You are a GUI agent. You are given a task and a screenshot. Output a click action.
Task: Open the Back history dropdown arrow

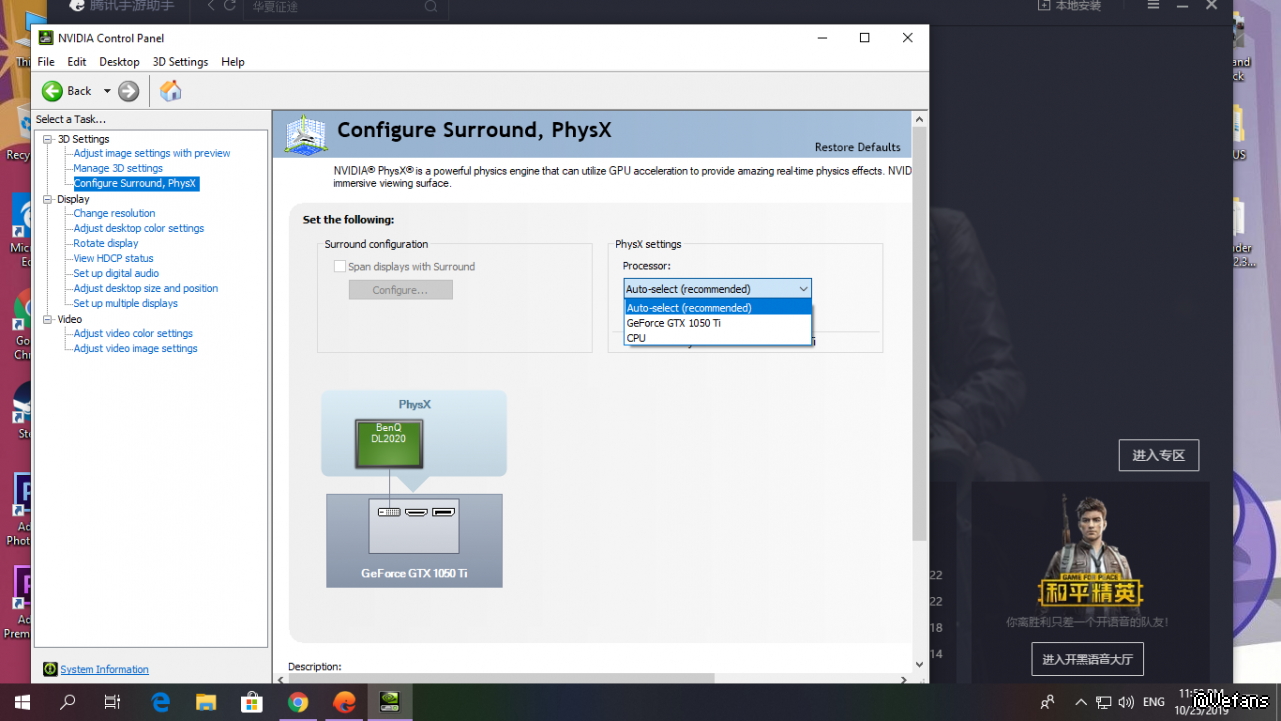(x=107, y=91)
